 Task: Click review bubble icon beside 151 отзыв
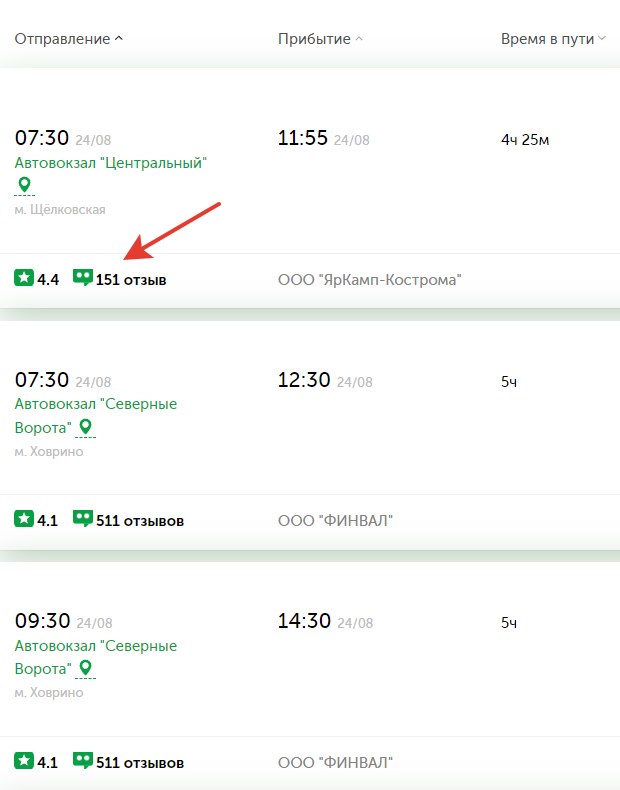click(83, 278)
